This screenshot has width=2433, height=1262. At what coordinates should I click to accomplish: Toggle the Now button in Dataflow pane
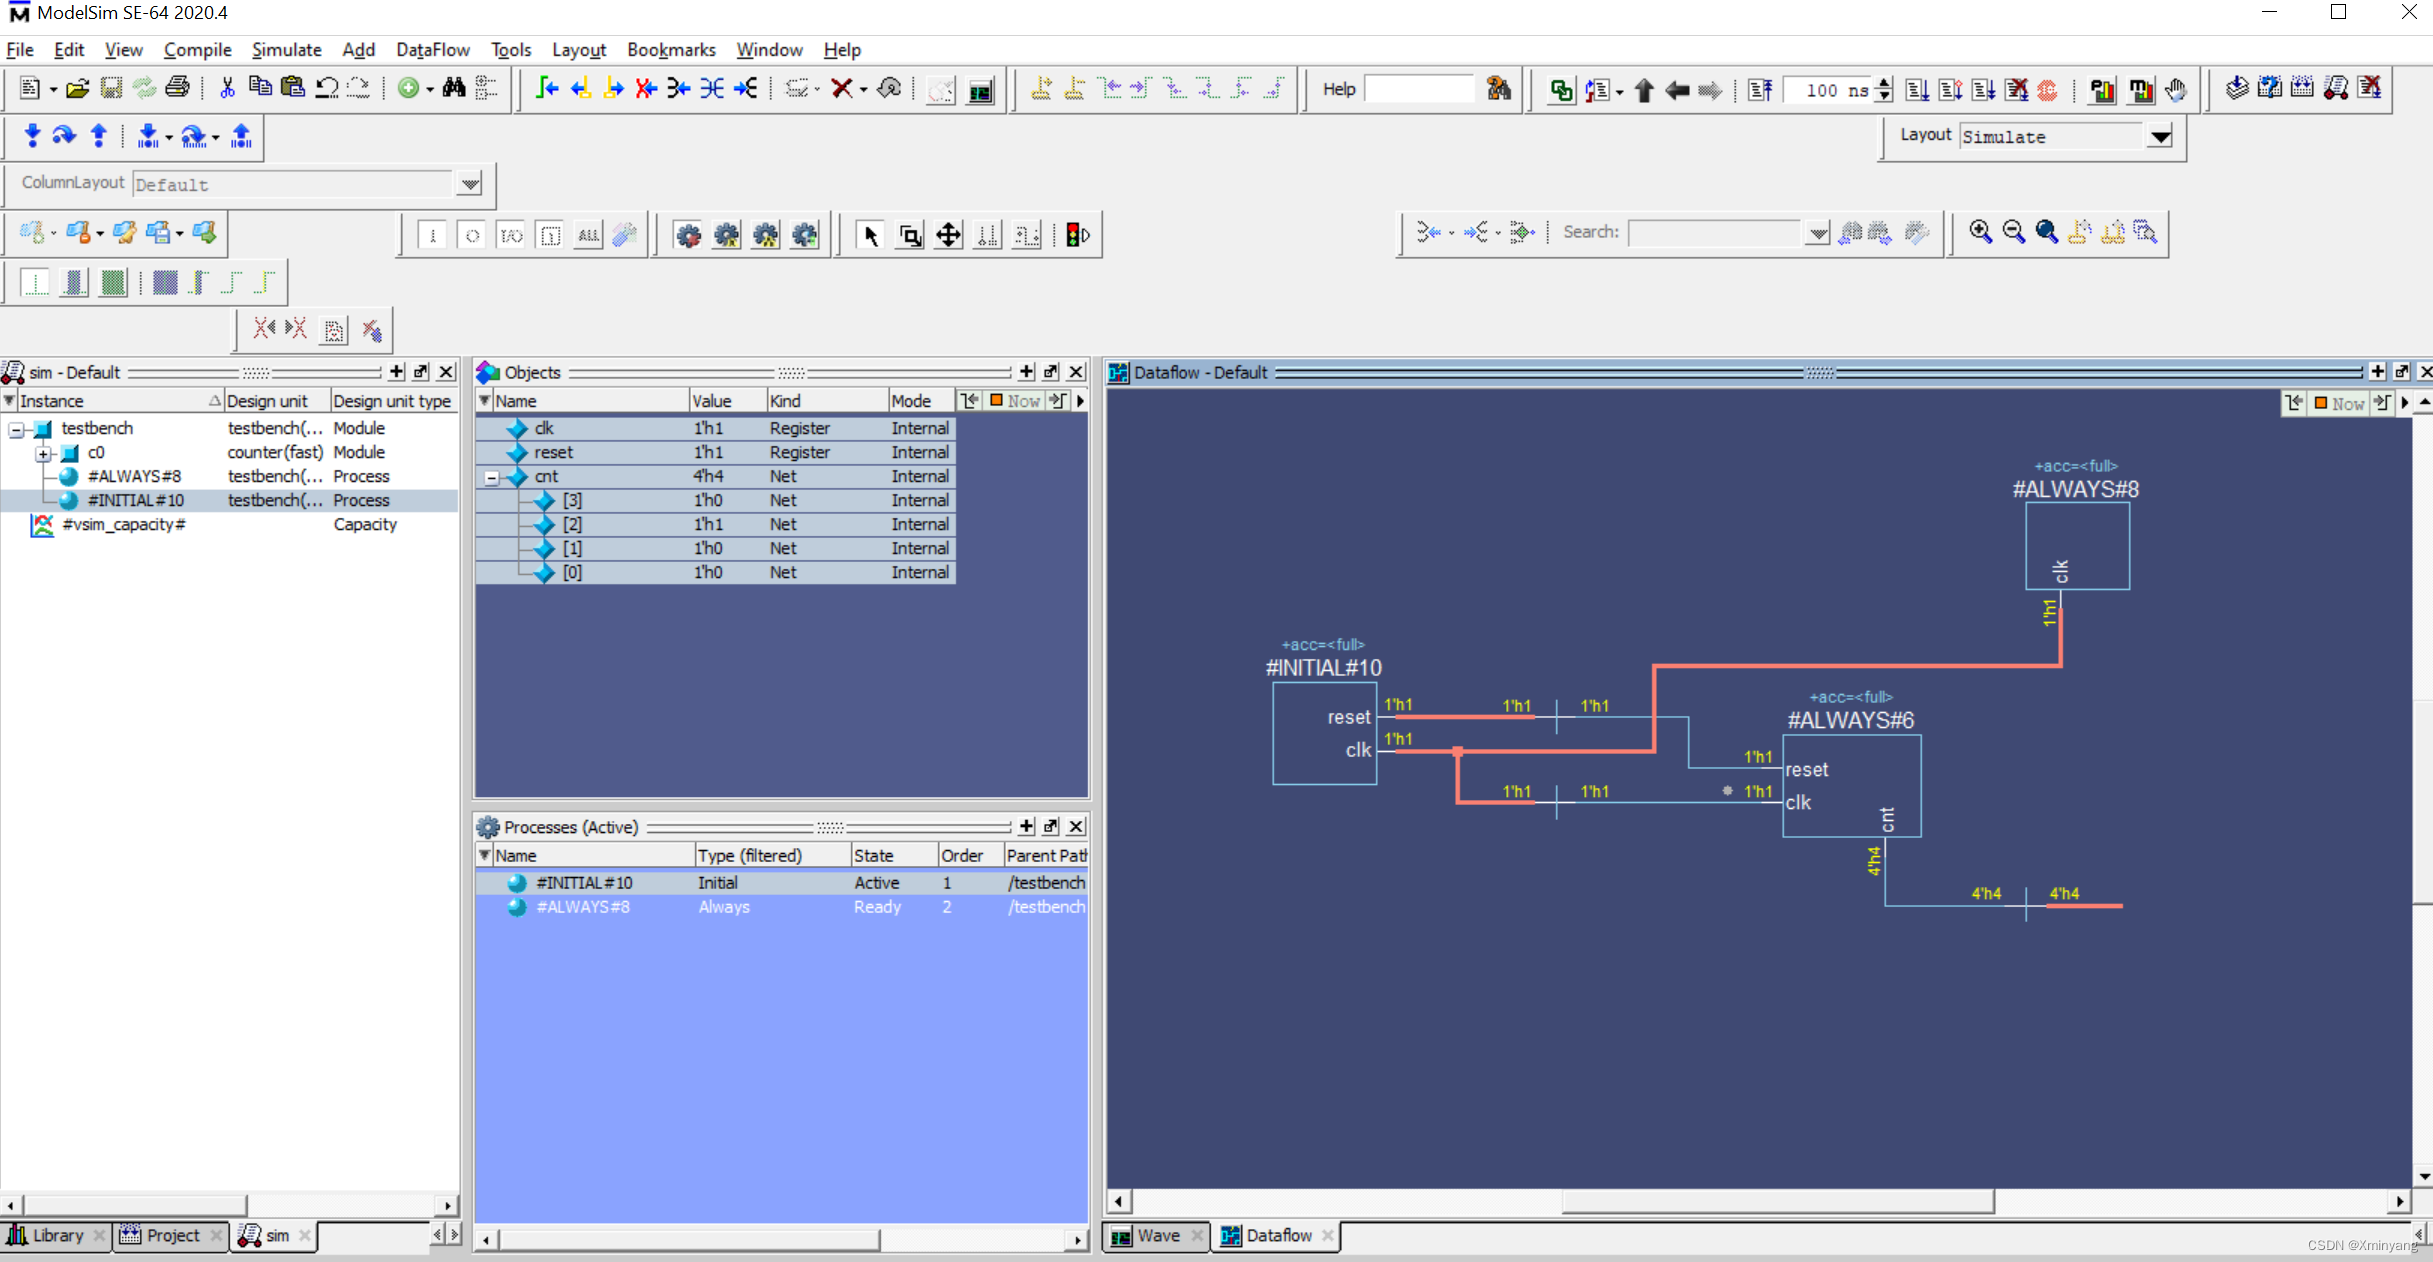pos(2339,403)
